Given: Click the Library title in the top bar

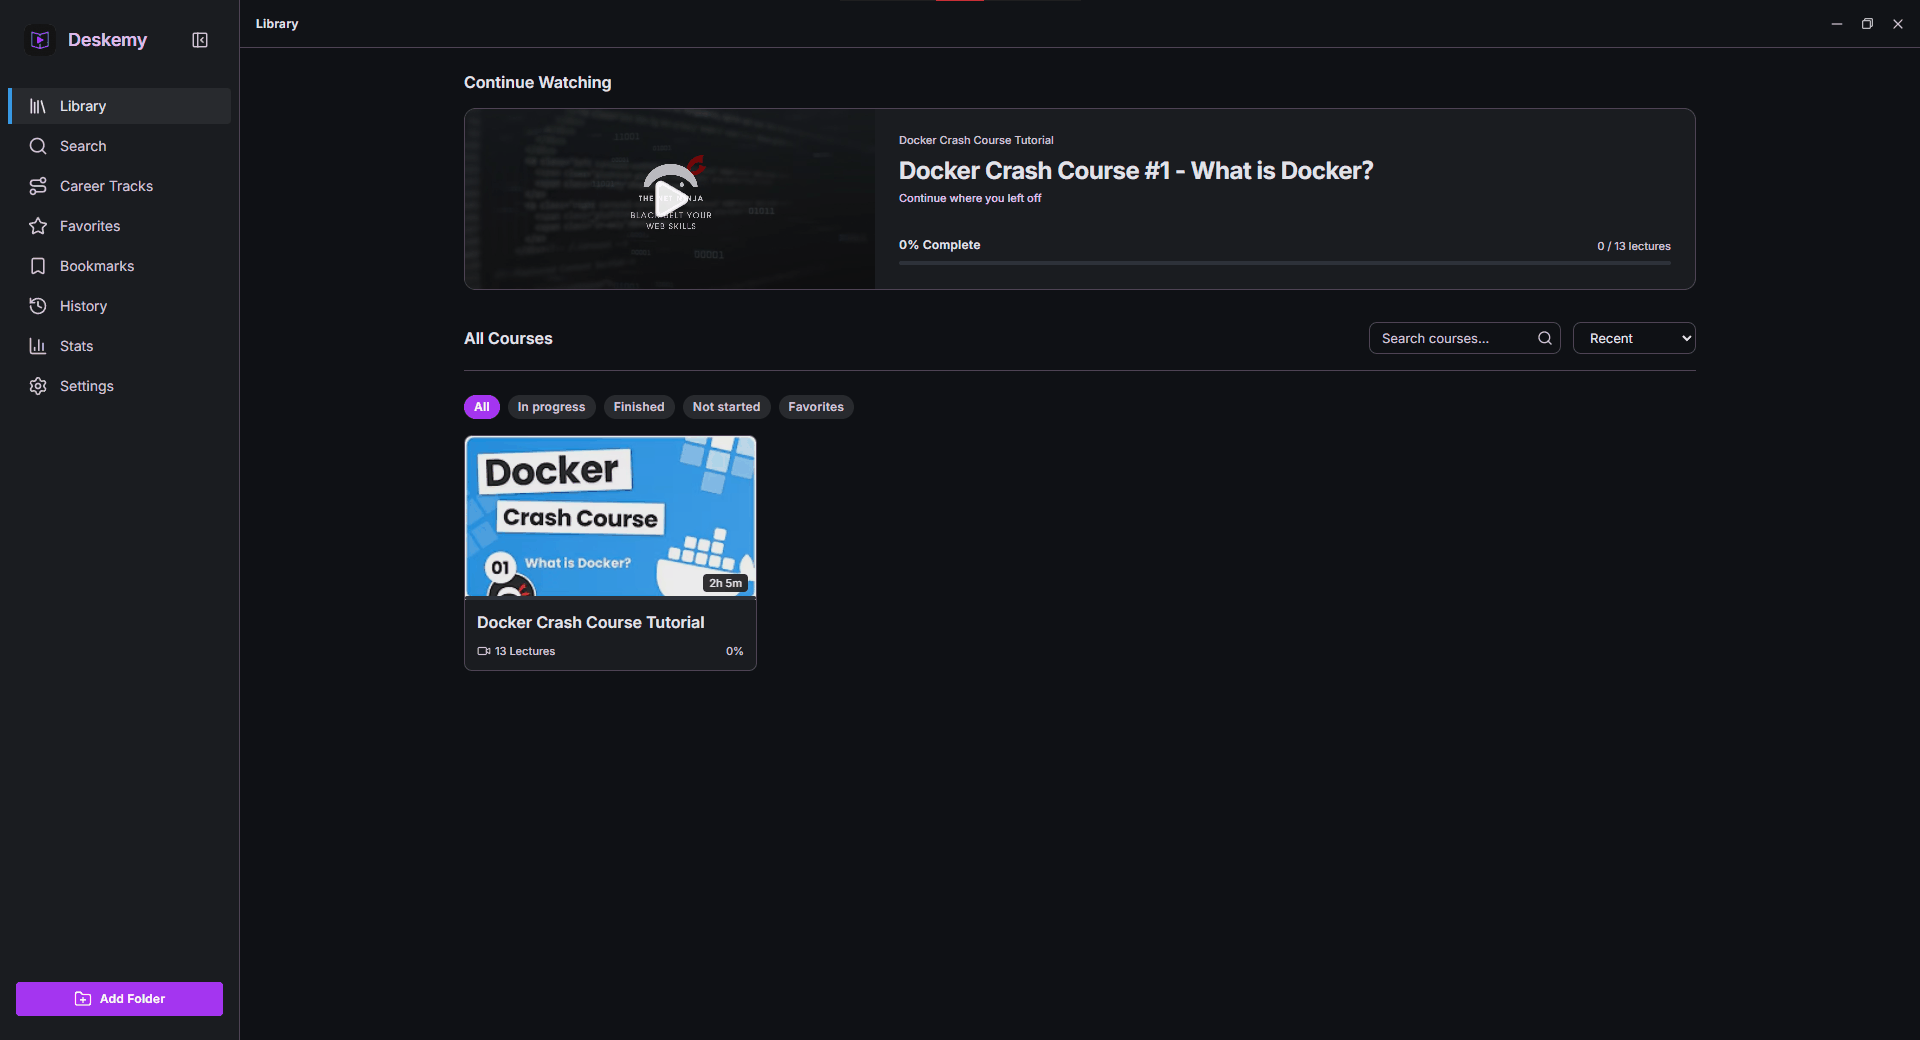Looking at the screenshot, I should [x=277, y=23].
